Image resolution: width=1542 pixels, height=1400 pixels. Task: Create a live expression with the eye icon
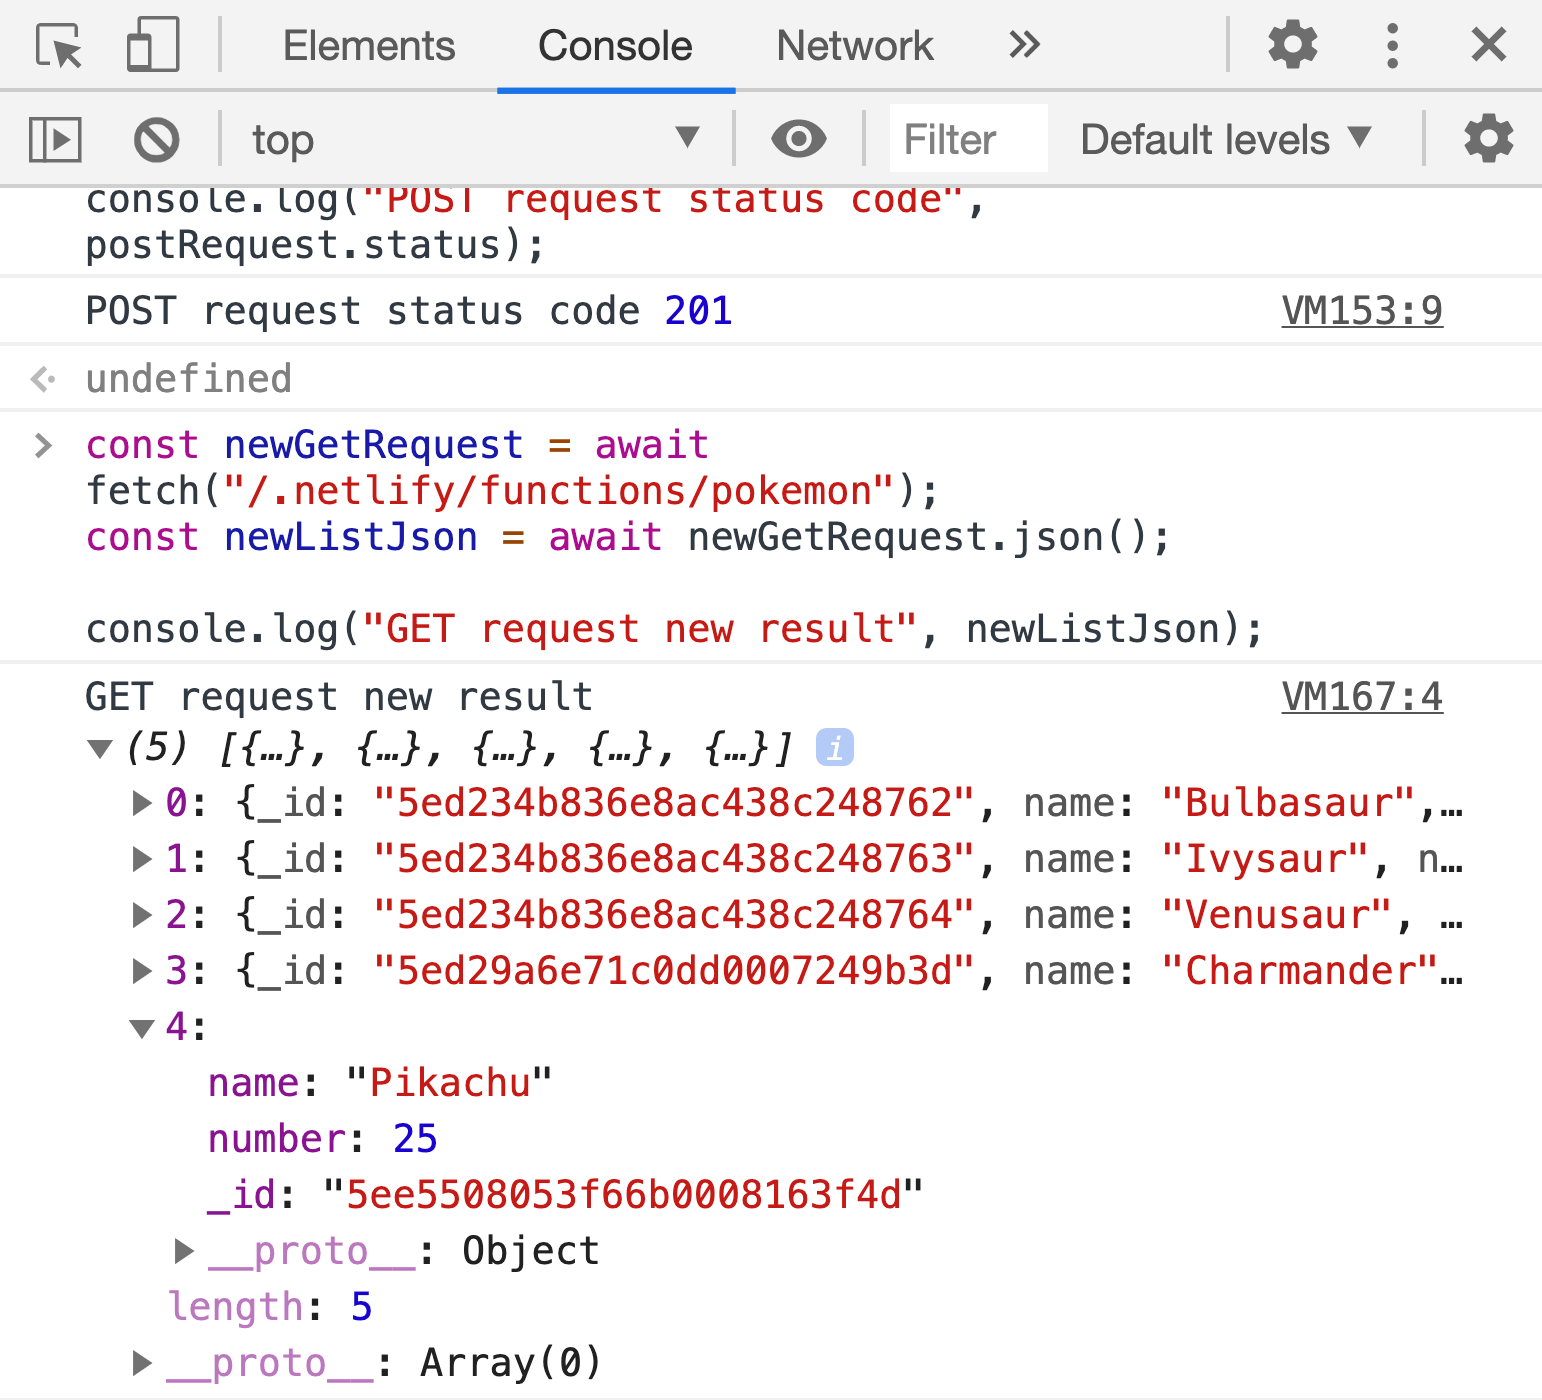click(x=797, y=139)
